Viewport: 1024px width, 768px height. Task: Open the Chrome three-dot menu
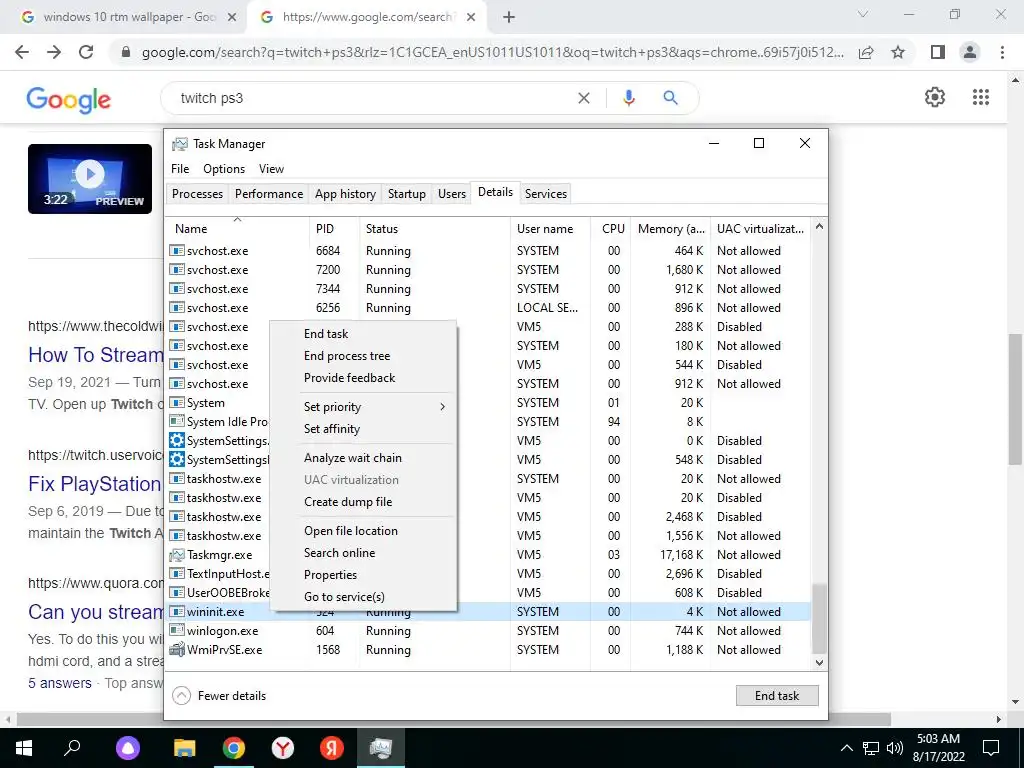[x=1002, y=52]
